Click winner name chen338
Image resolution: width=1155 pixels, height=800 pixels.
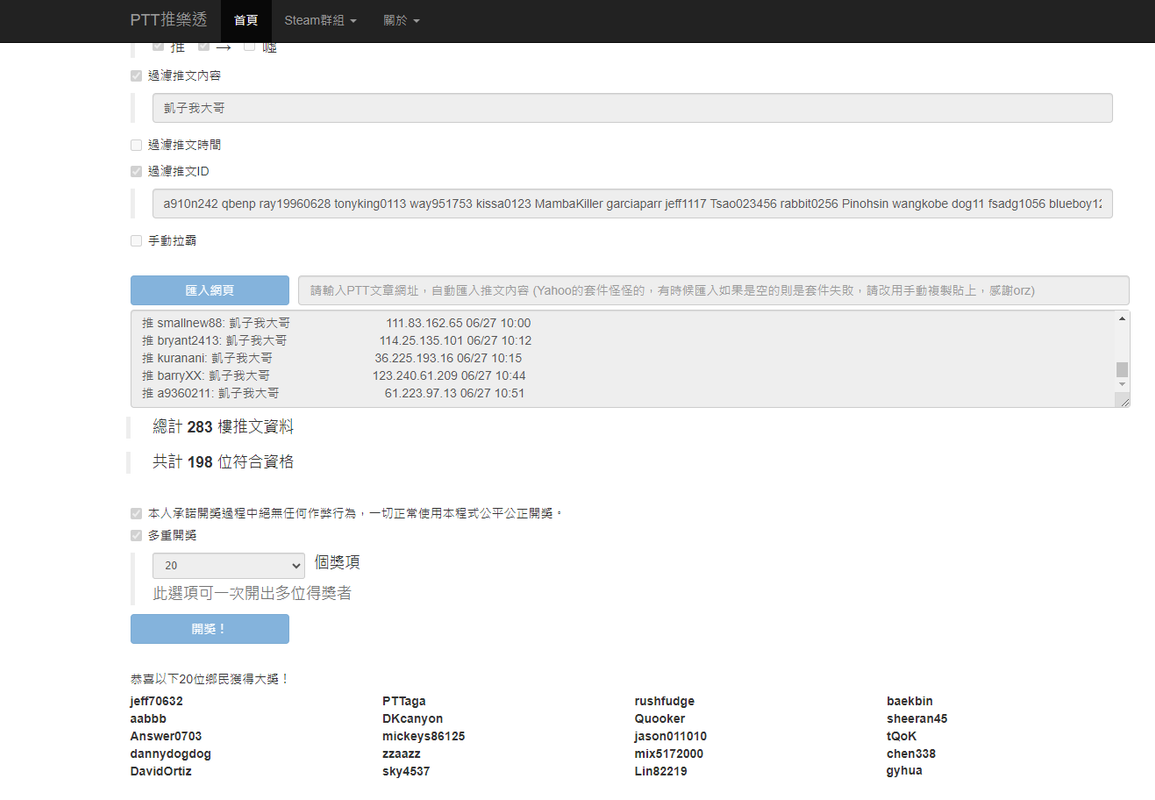[911, 754]
